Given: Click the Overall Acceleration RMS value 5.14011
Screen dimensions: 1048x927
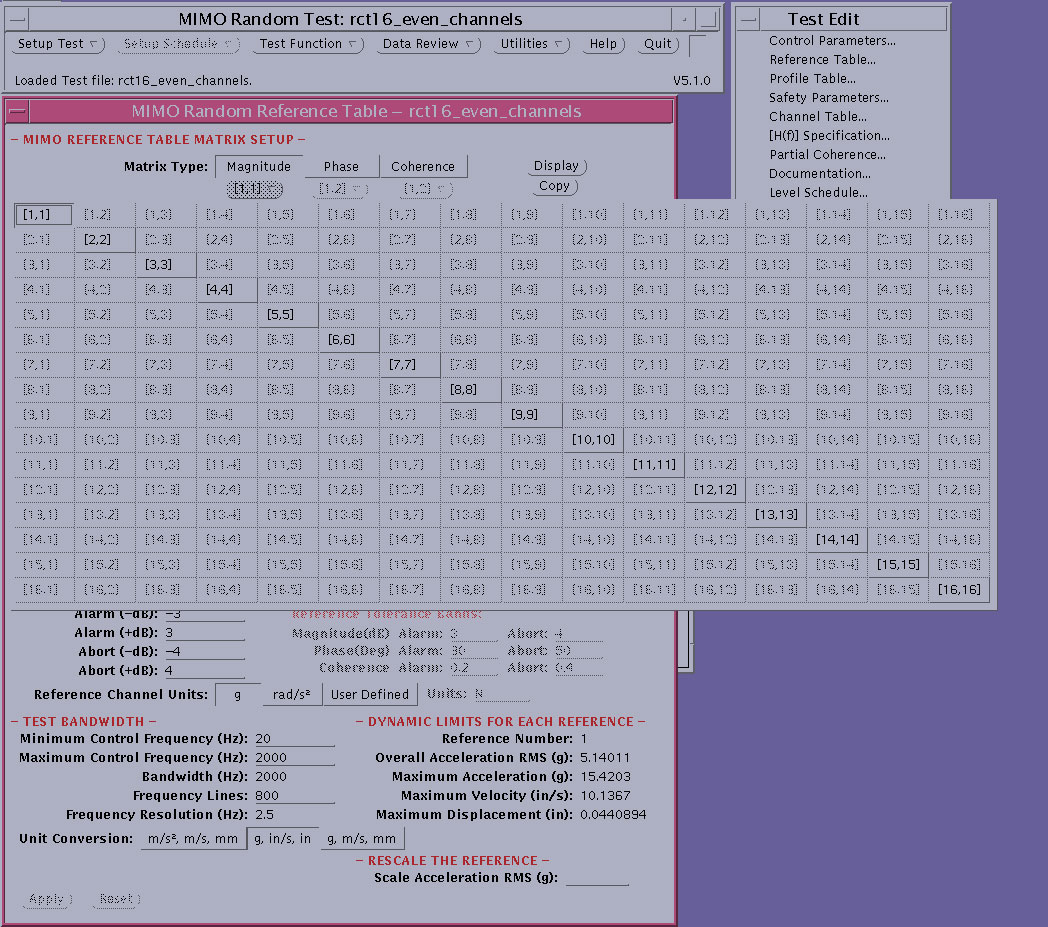Looking at the screenshot, I should pos(605,758).
